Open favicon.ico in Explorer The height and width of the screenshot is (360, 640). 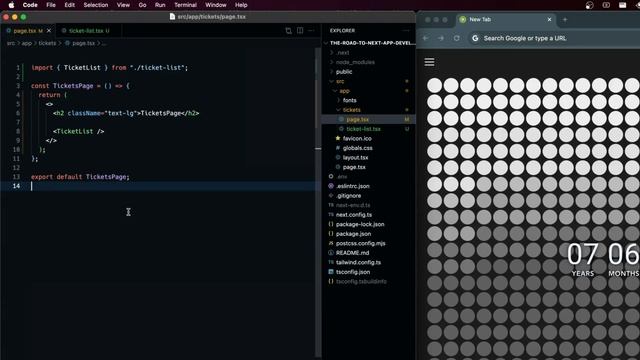pyautogui.click(x=369, y=138)
